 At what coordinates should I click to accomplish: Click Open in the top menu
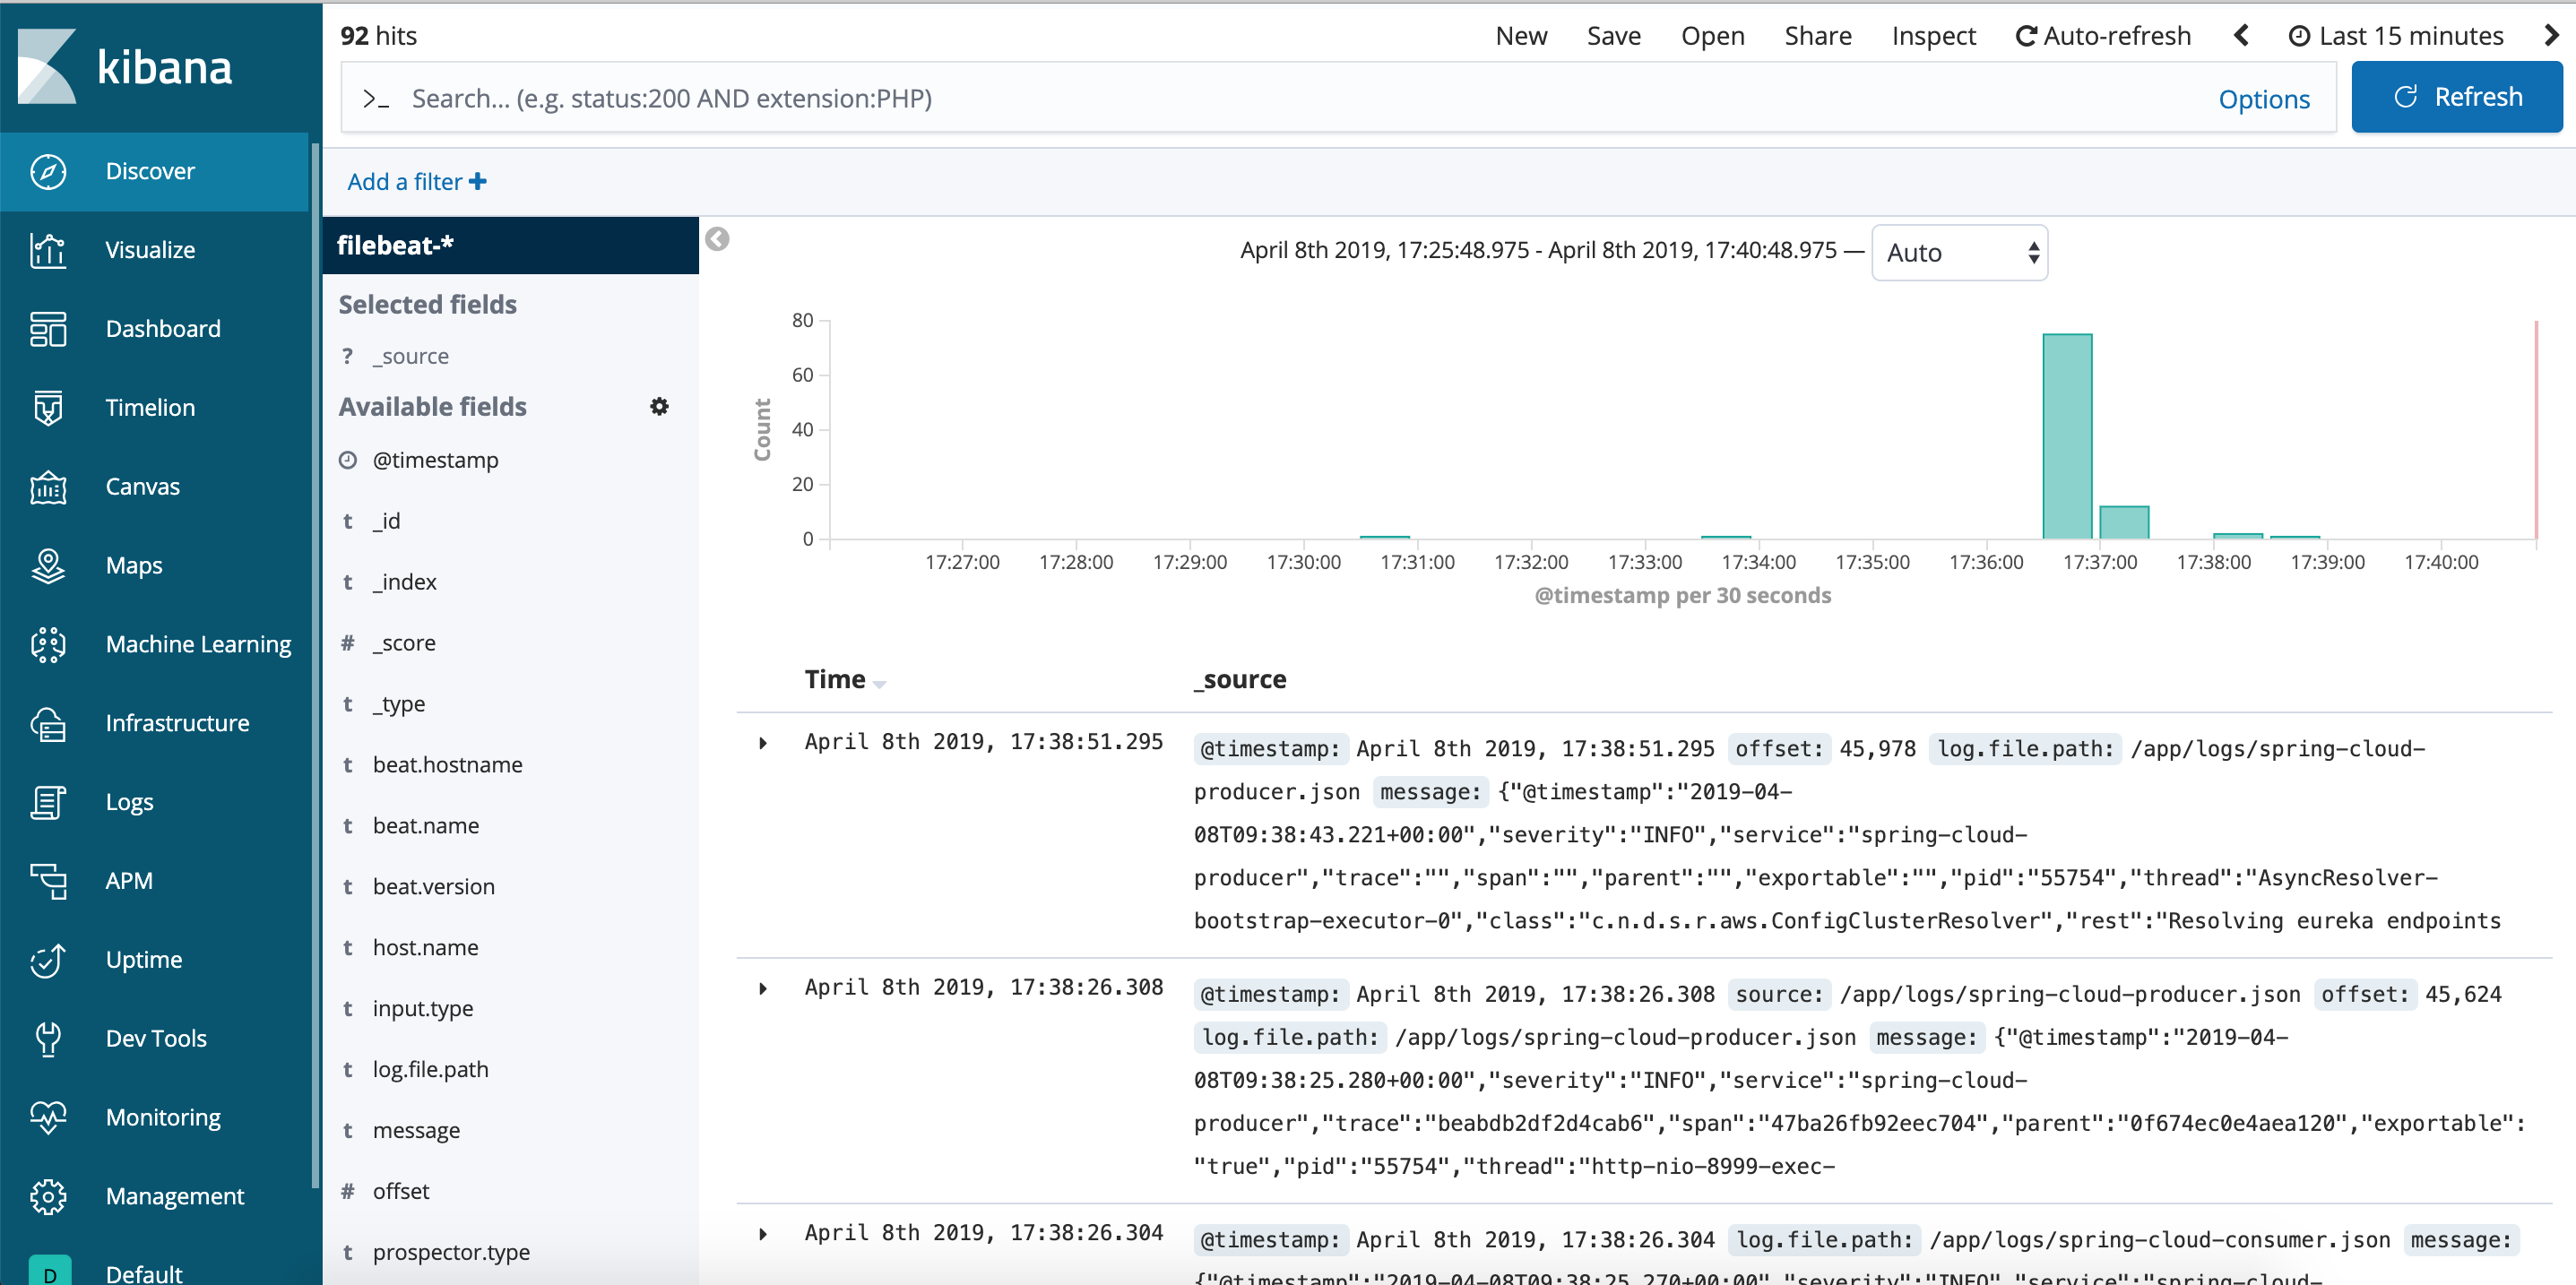[x=1712, y=36]
